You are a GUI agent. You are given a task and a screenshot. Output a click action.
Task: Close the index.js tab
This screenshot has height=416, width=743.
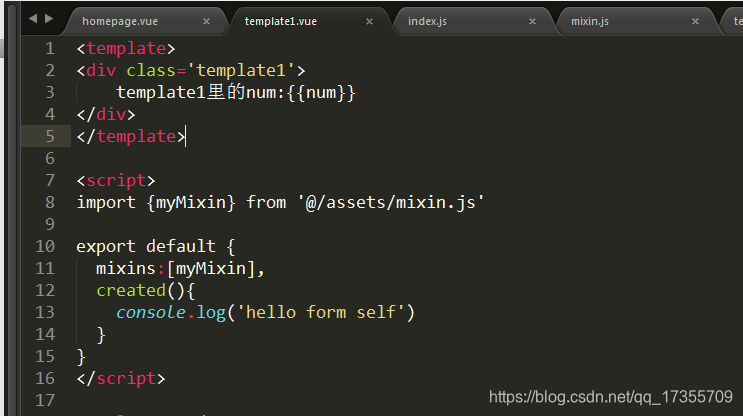pyautogui.click(x=533, y=21)
